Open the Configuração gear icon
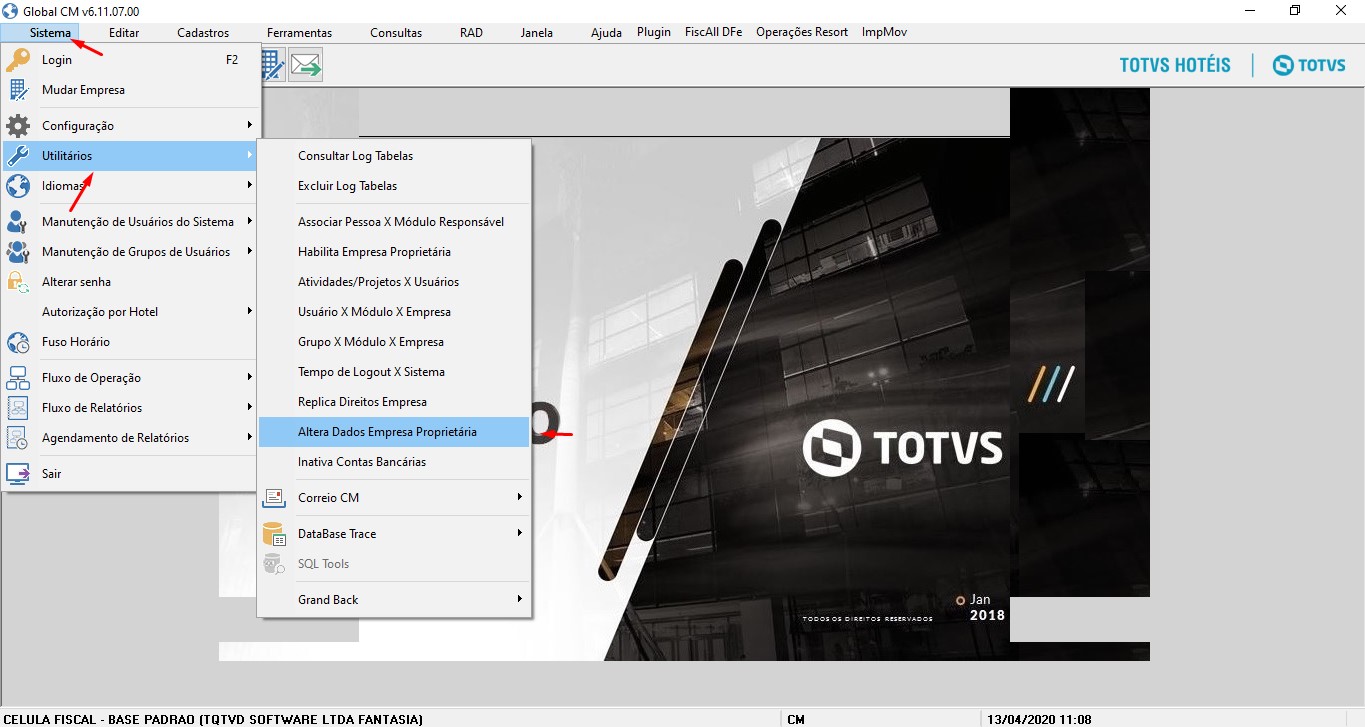This screenshot has width=1365, height=727. coord(18,126)
